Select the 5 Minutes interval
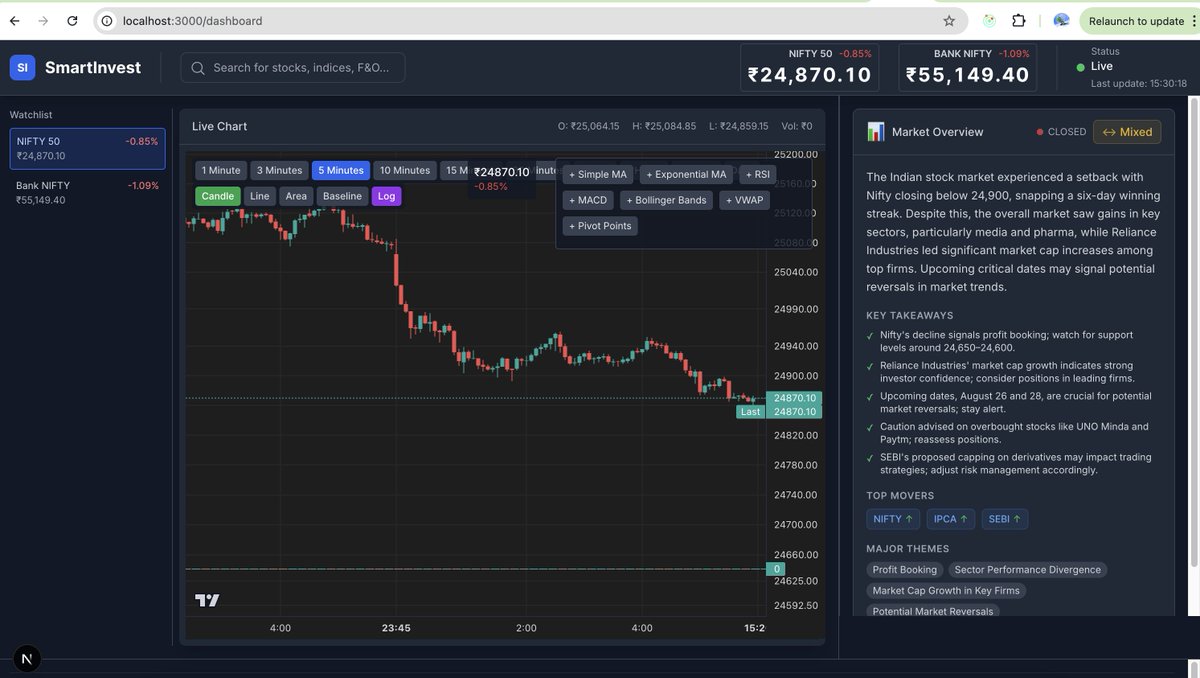1200x678 pixels. [x=341, y=170]
